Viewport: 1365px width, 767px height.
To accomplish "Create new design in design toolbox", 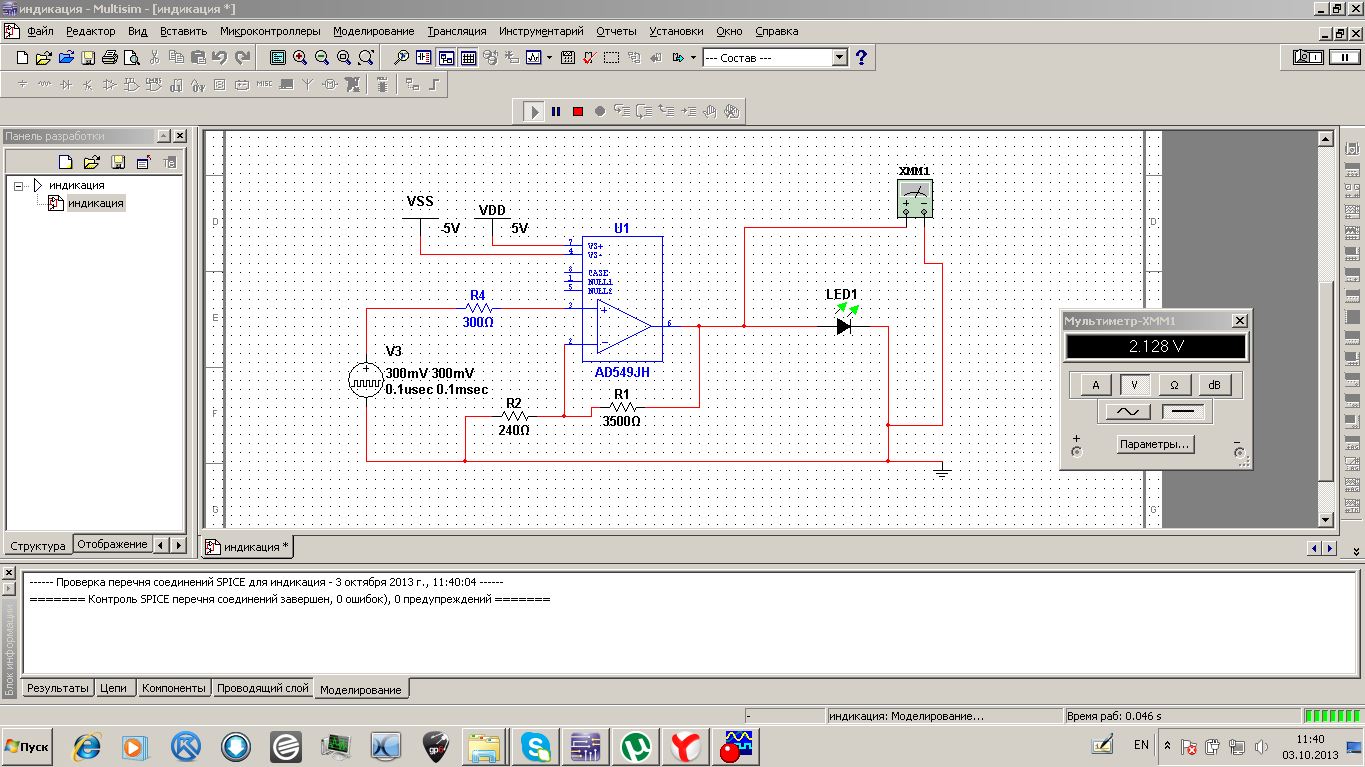I will (x=66, y=162).
